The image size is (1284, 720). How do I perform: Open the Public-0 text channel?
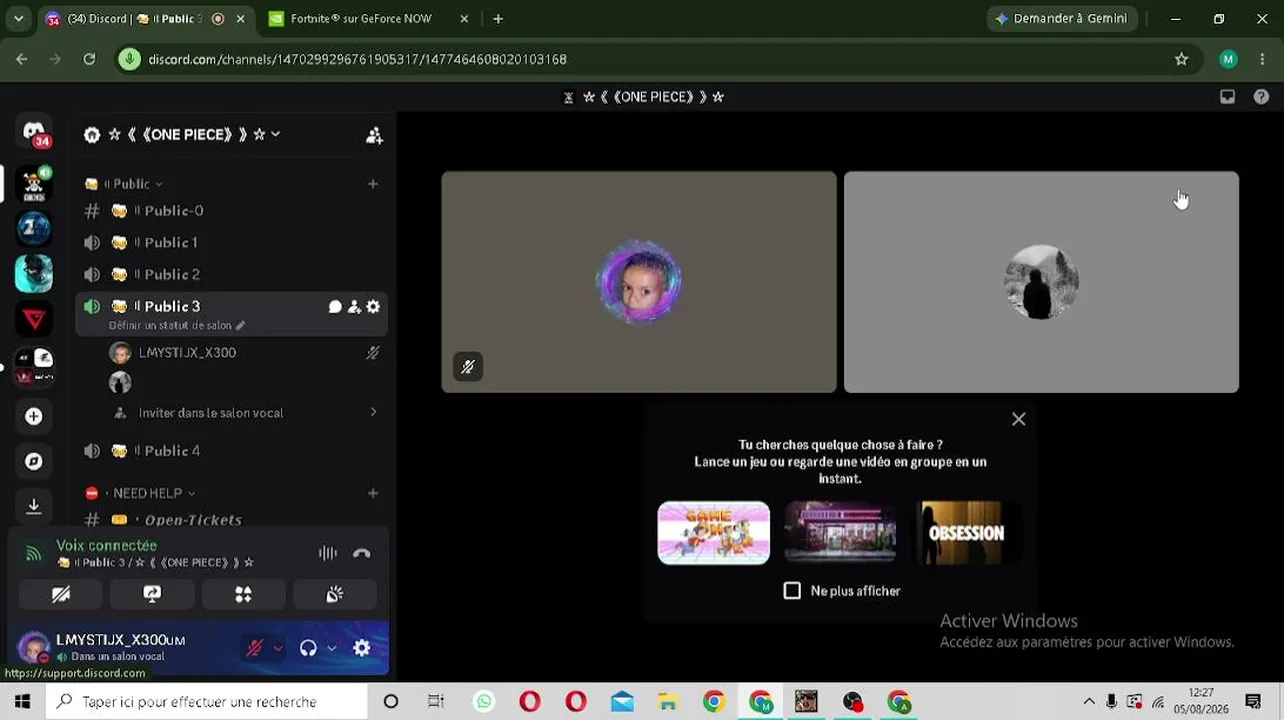pyautogui.click(x=231, y=211)
